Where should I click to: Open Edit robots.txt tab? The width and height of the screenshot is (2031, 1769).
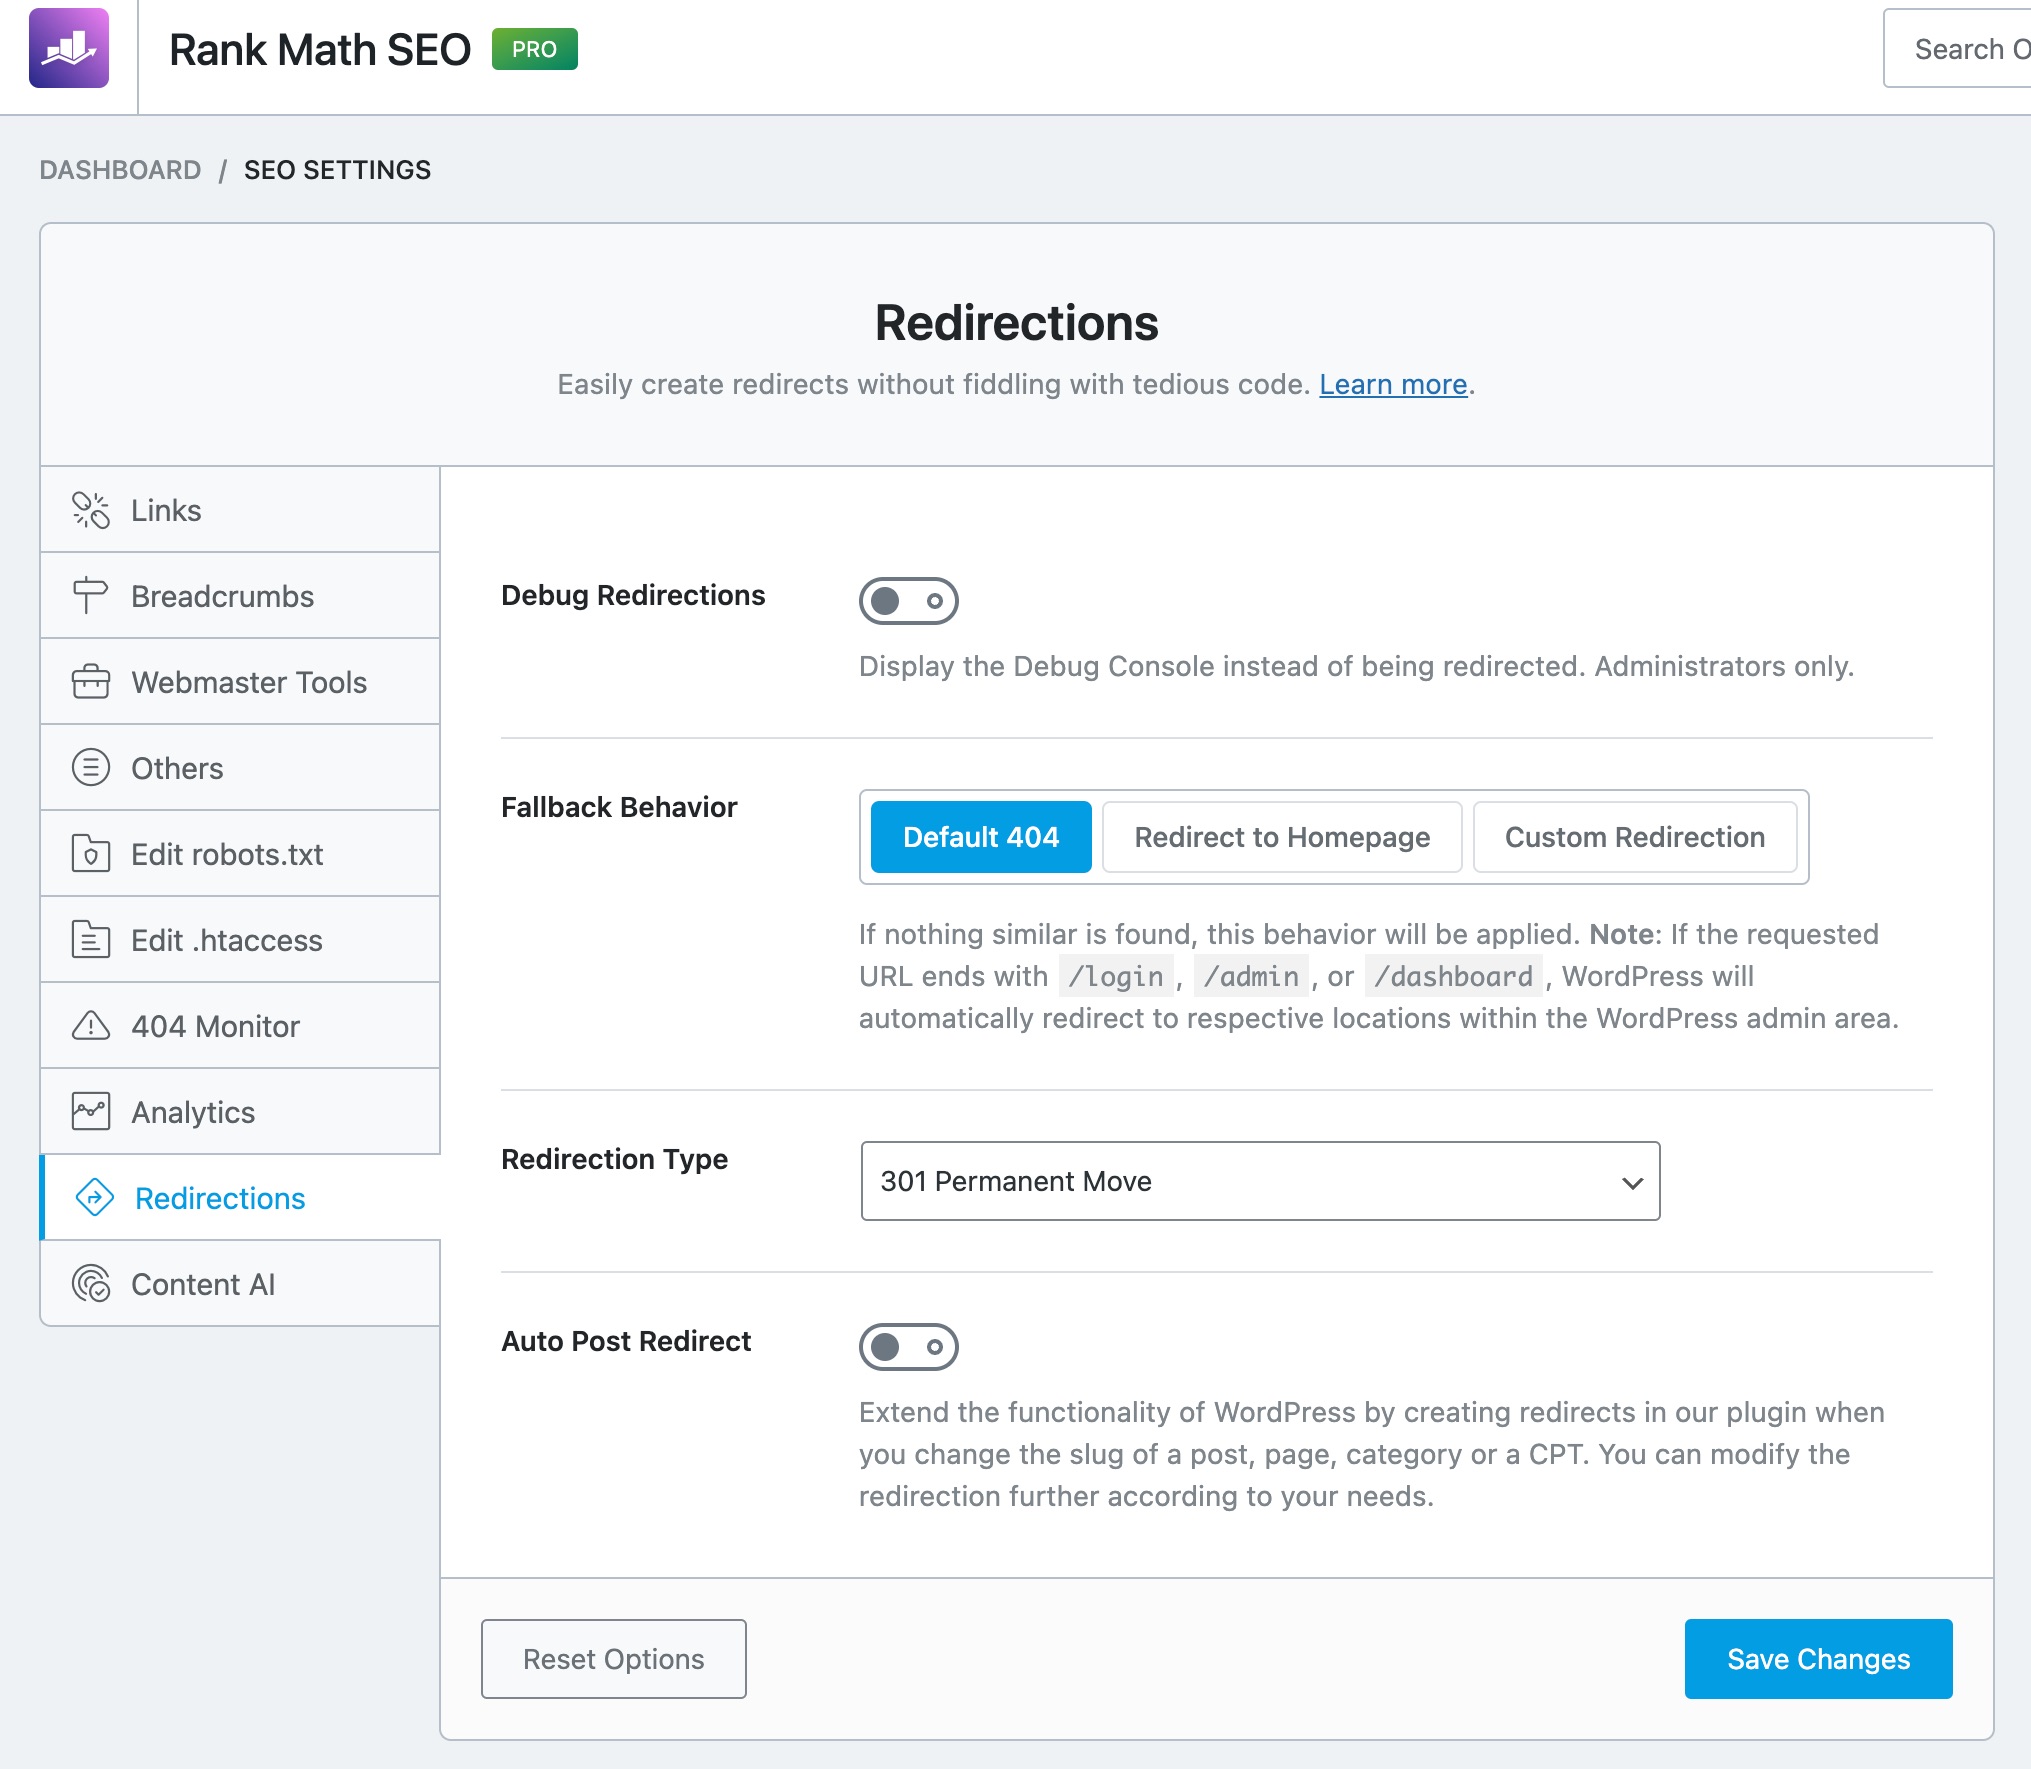[x=240, y=854]
